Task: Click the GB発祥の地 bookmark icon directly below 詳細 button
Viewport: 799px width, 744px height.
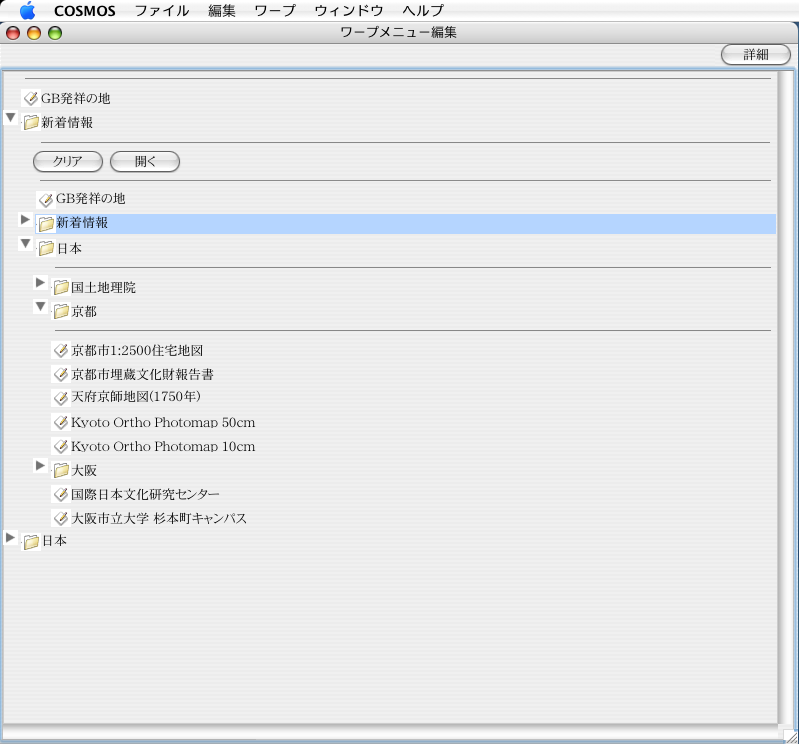Action: click(x=31, y=98)
